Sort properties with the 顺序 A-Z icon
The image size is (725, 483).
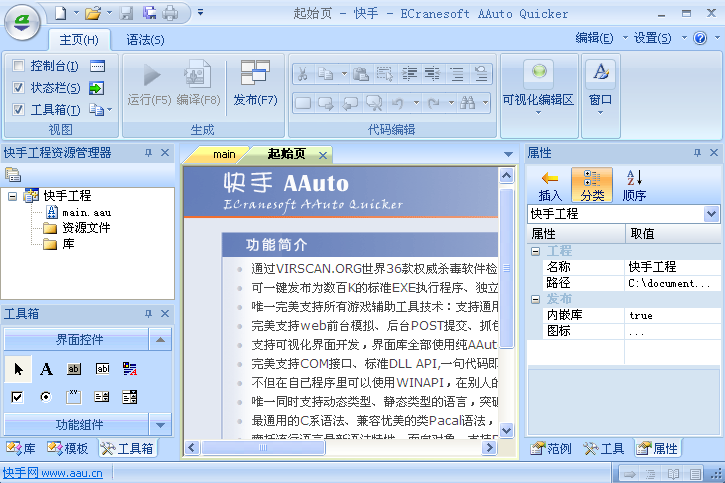(x=634, y=178)
